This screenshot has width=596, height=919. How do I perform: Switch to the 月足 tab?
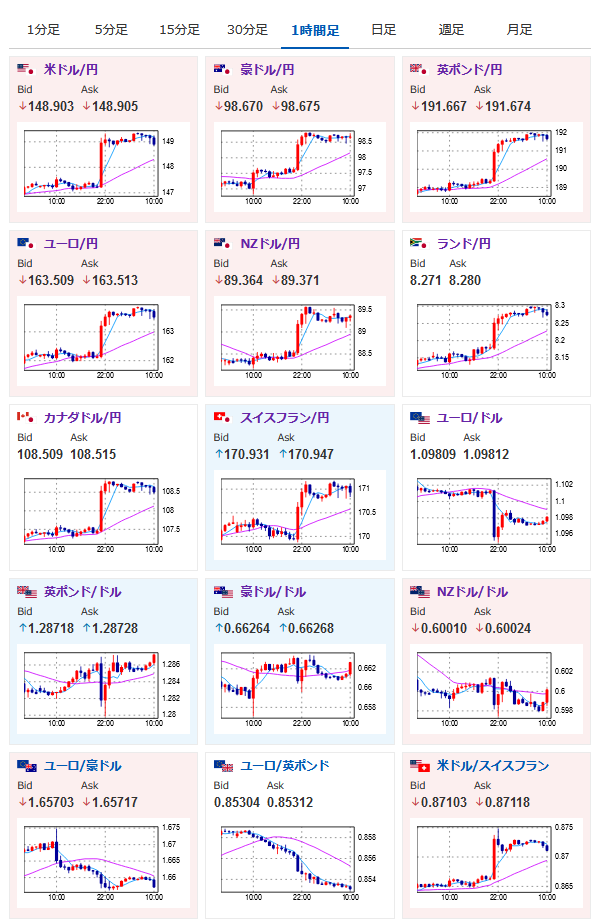tap(519, 30)
